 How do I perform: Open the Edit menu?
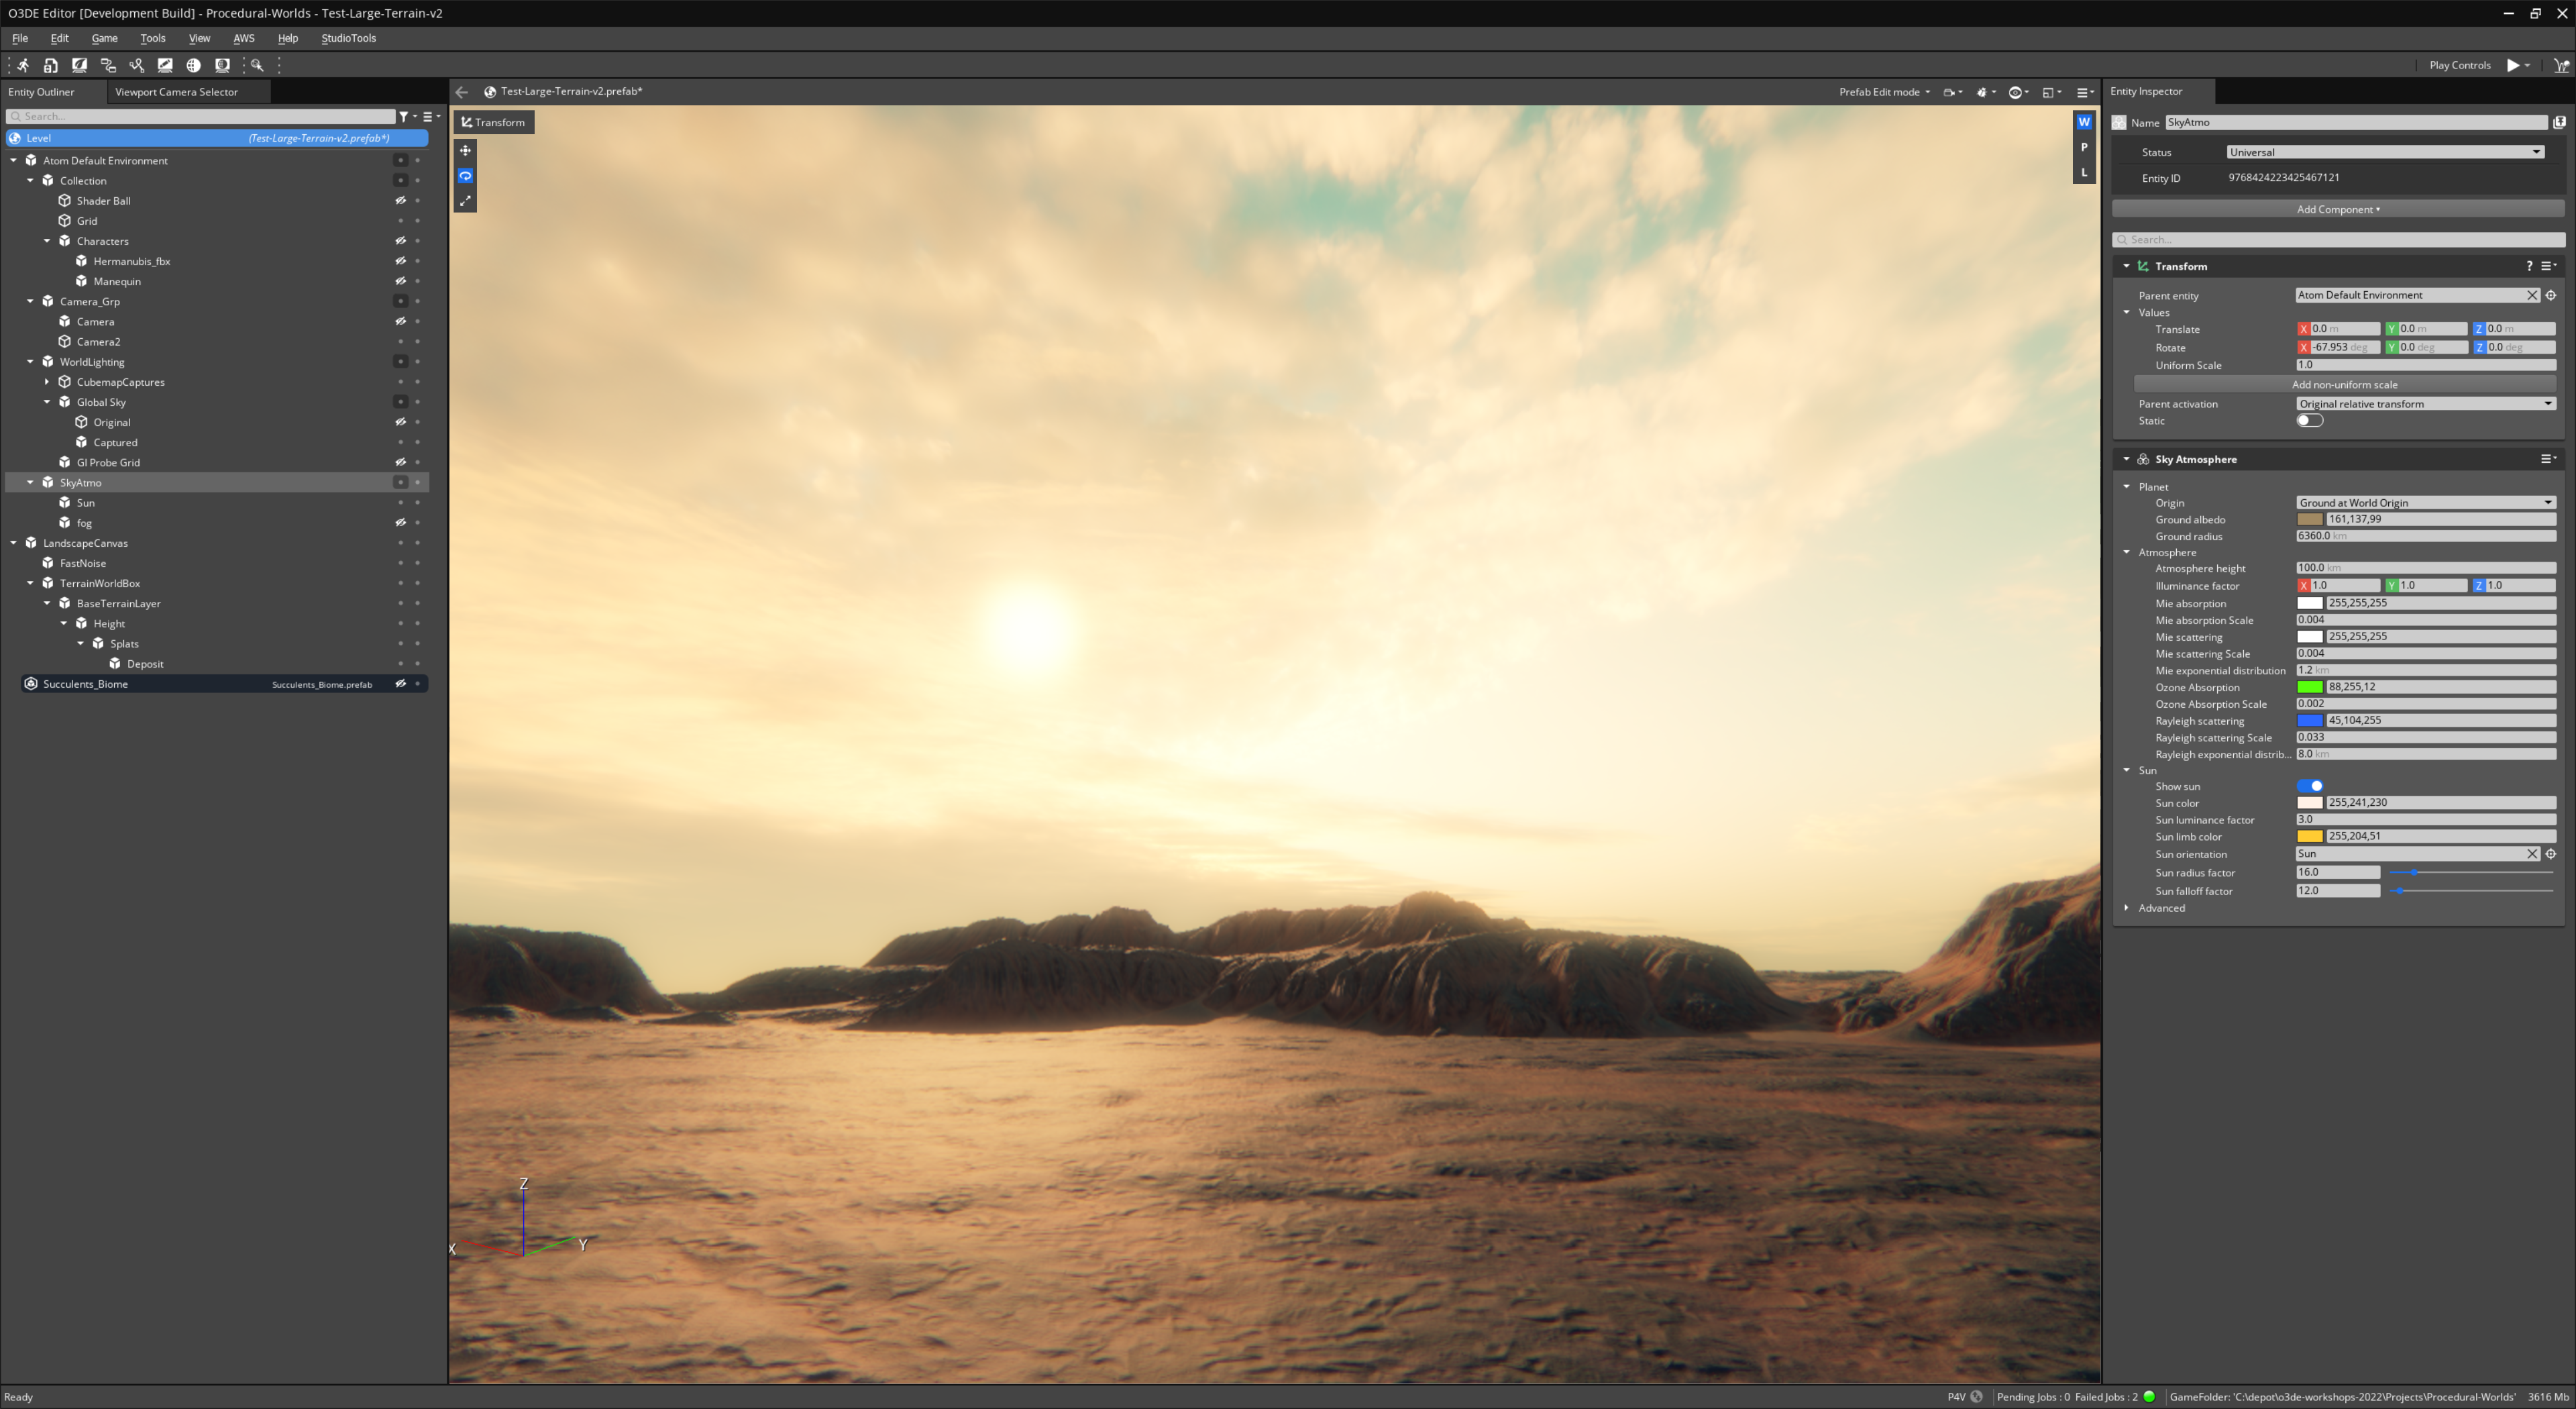tap(60, 38)
